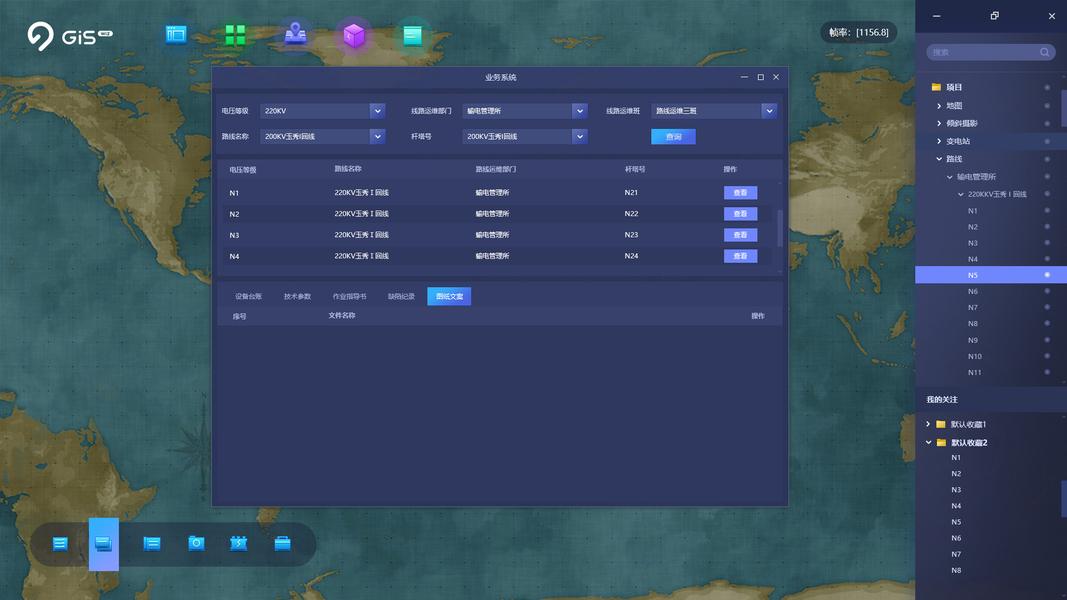
Task: Click the search magnifier icon in side panel
Action: pyautogui.click(x=1045, y=52)
